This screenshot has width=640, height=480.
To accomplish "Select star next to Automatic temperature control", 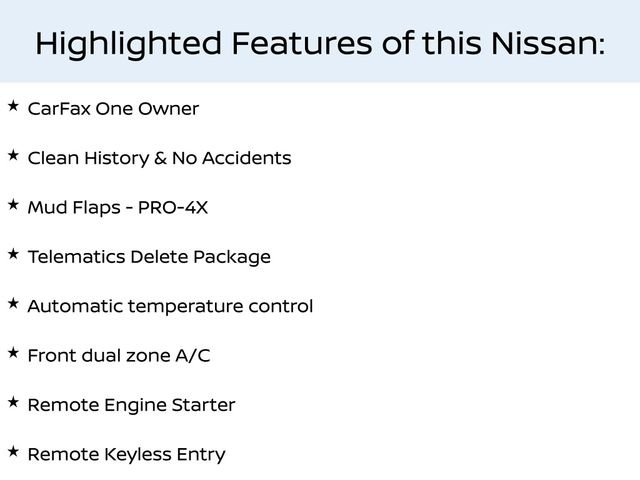I will pos(12,303).
